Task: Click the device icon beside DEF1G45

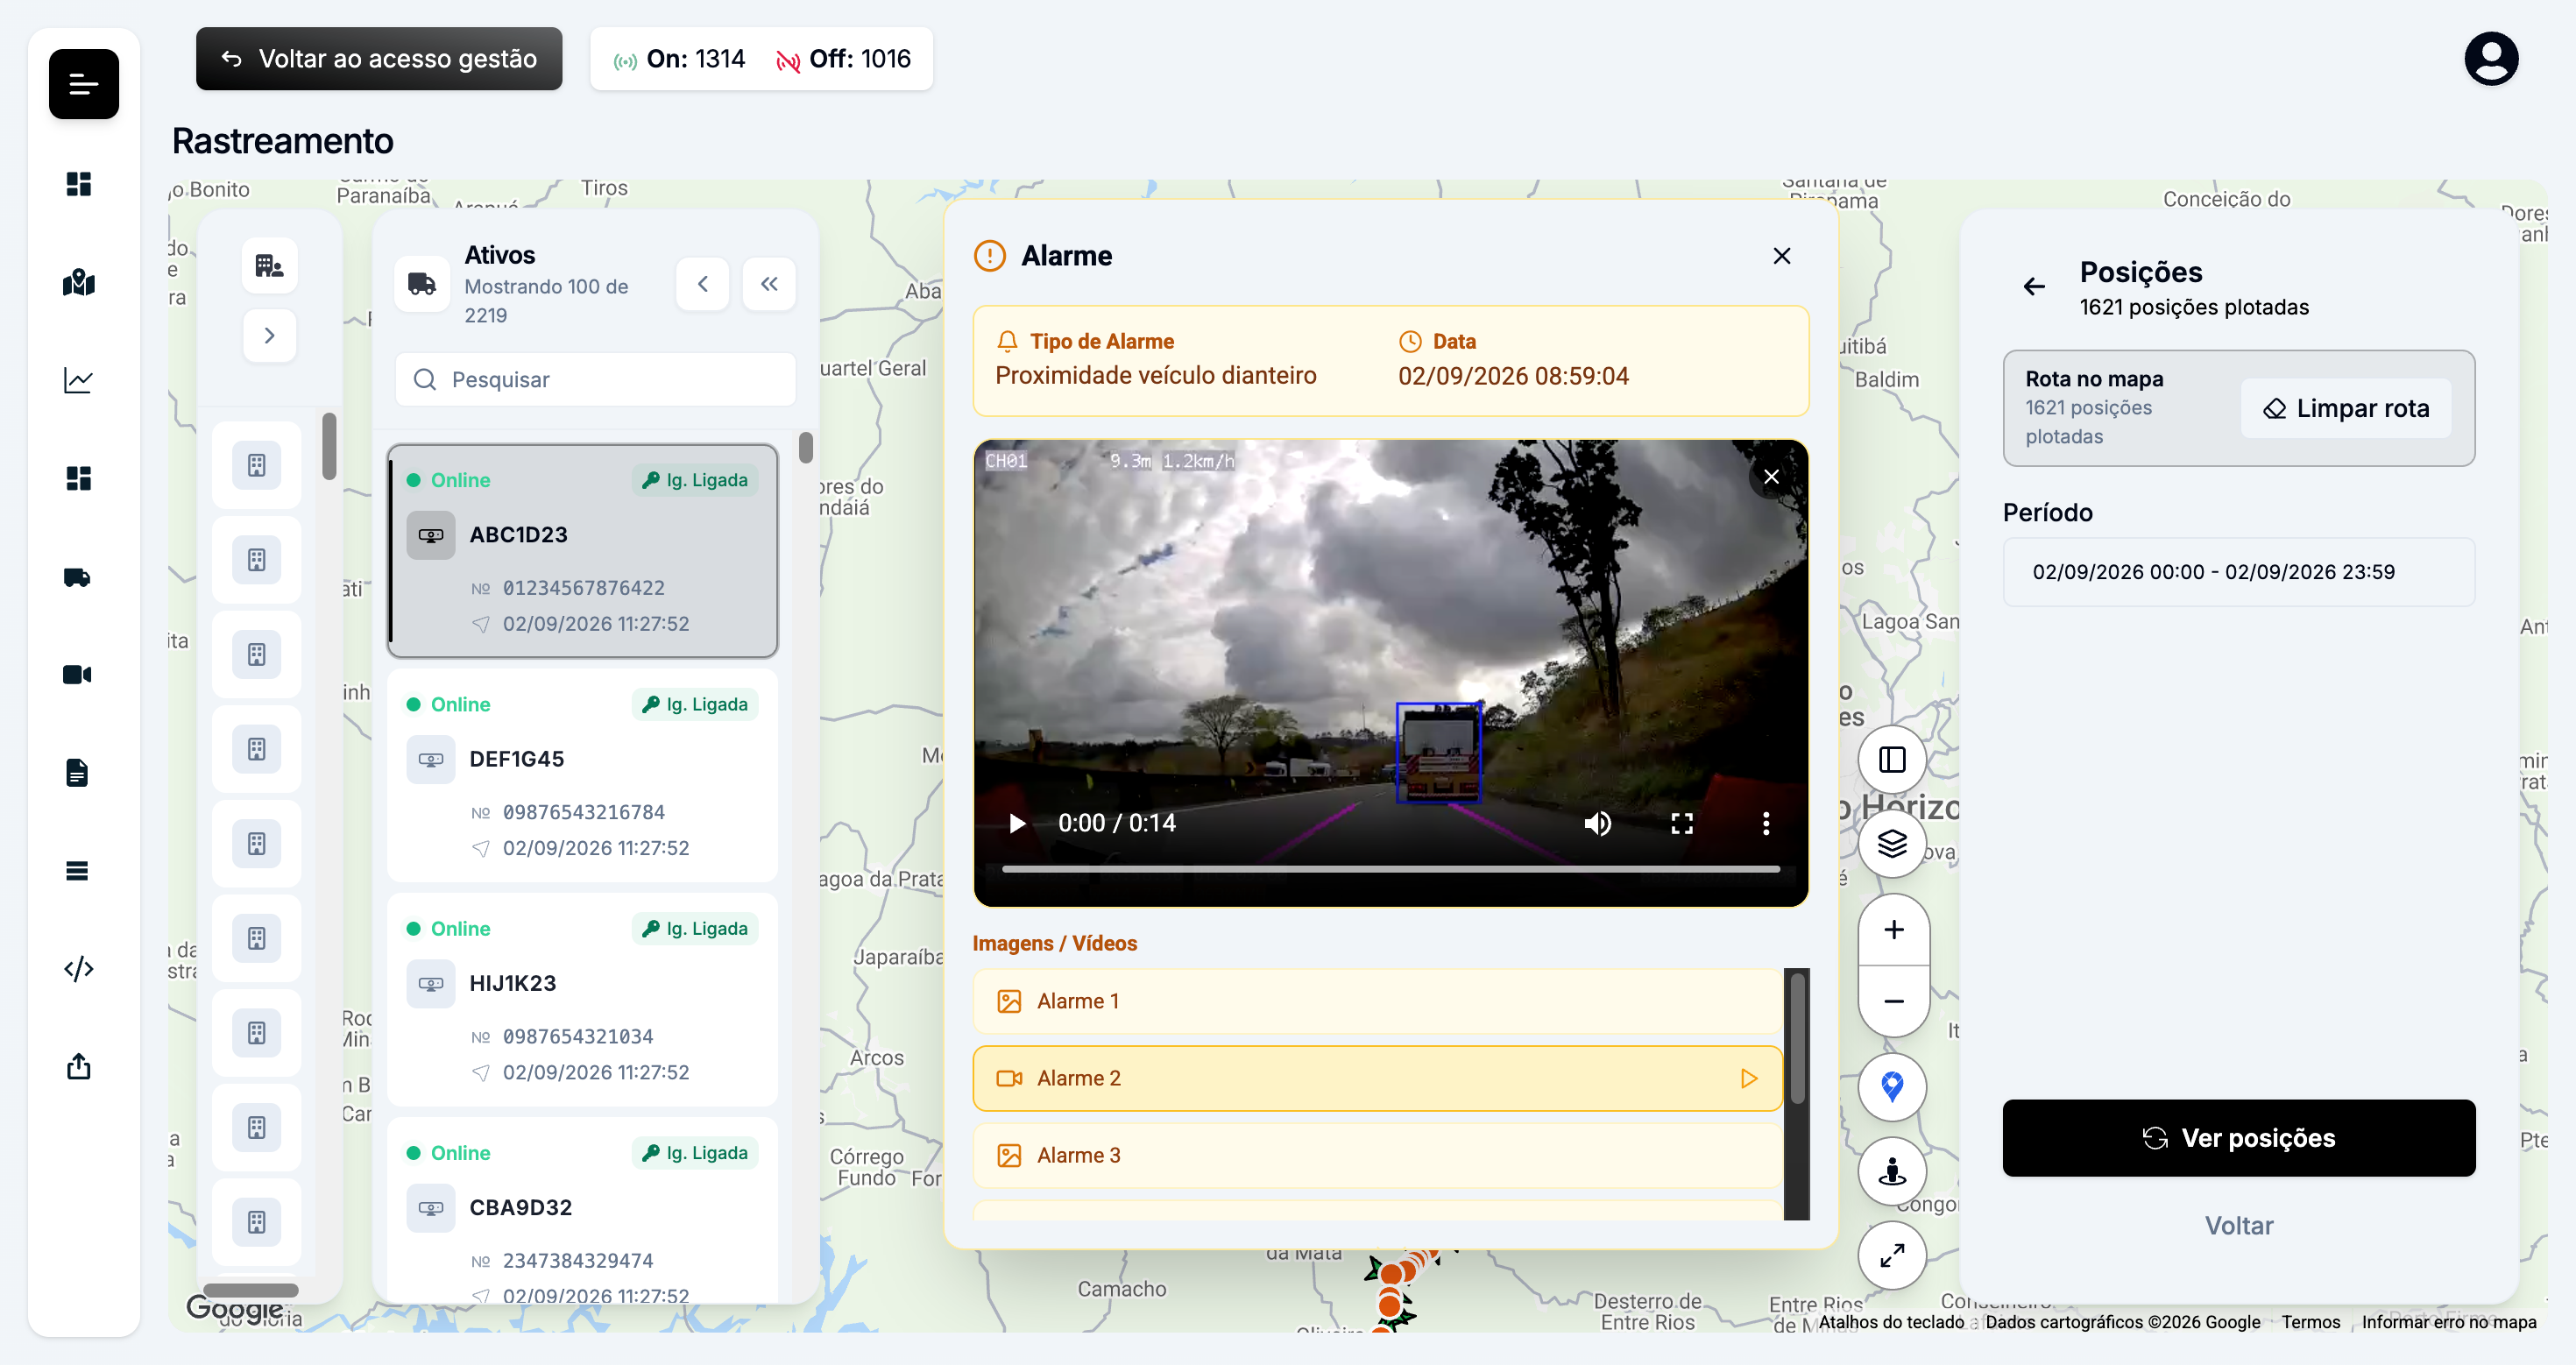Action: [431, 760]
